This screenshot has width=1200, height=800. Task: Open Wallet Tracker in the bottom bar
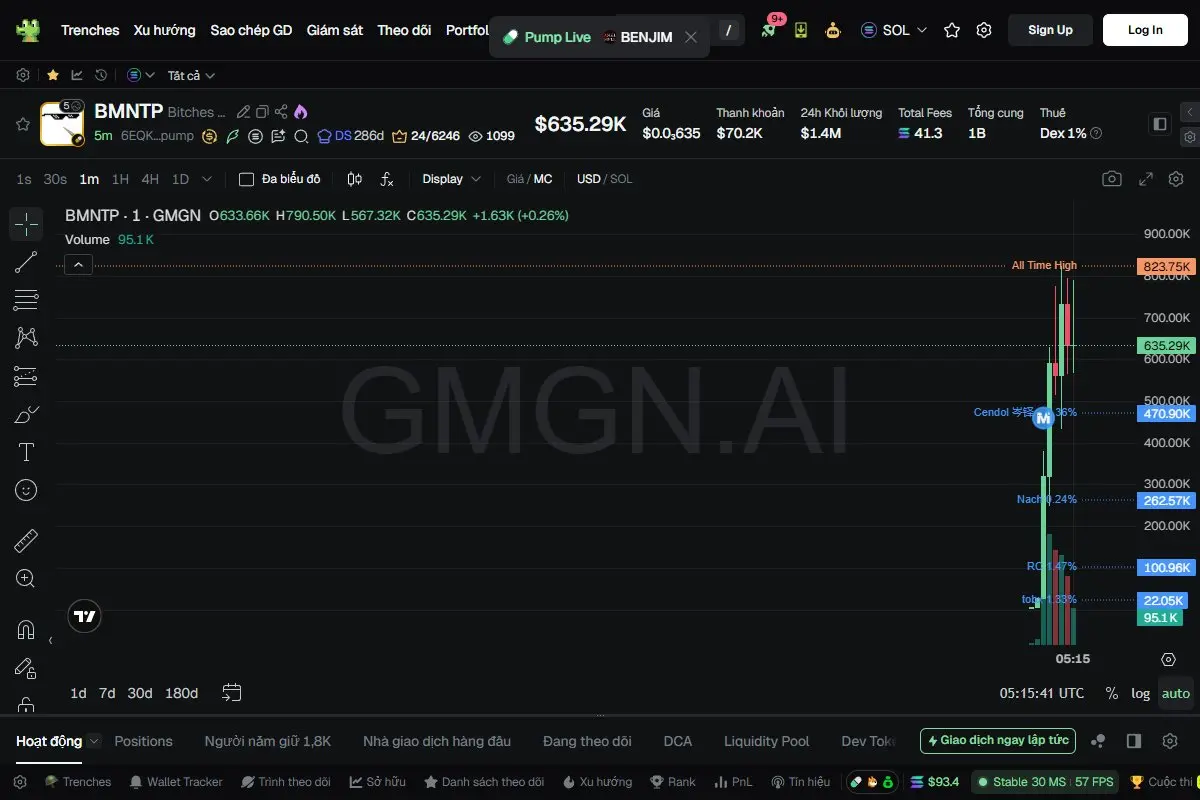pos(175,782)
